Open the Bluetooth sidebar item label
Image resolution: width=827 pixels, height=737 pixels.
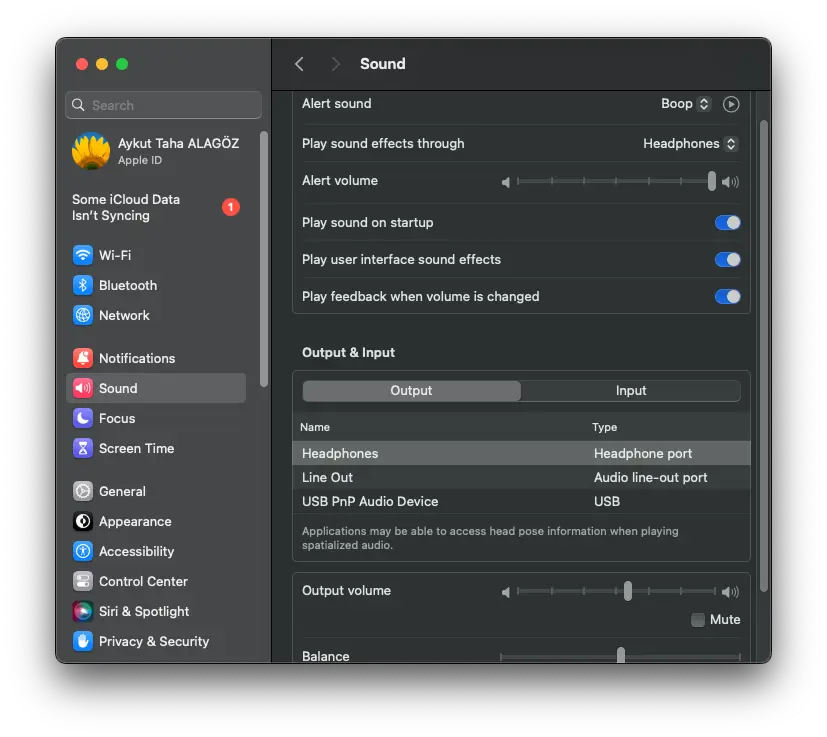128,285
